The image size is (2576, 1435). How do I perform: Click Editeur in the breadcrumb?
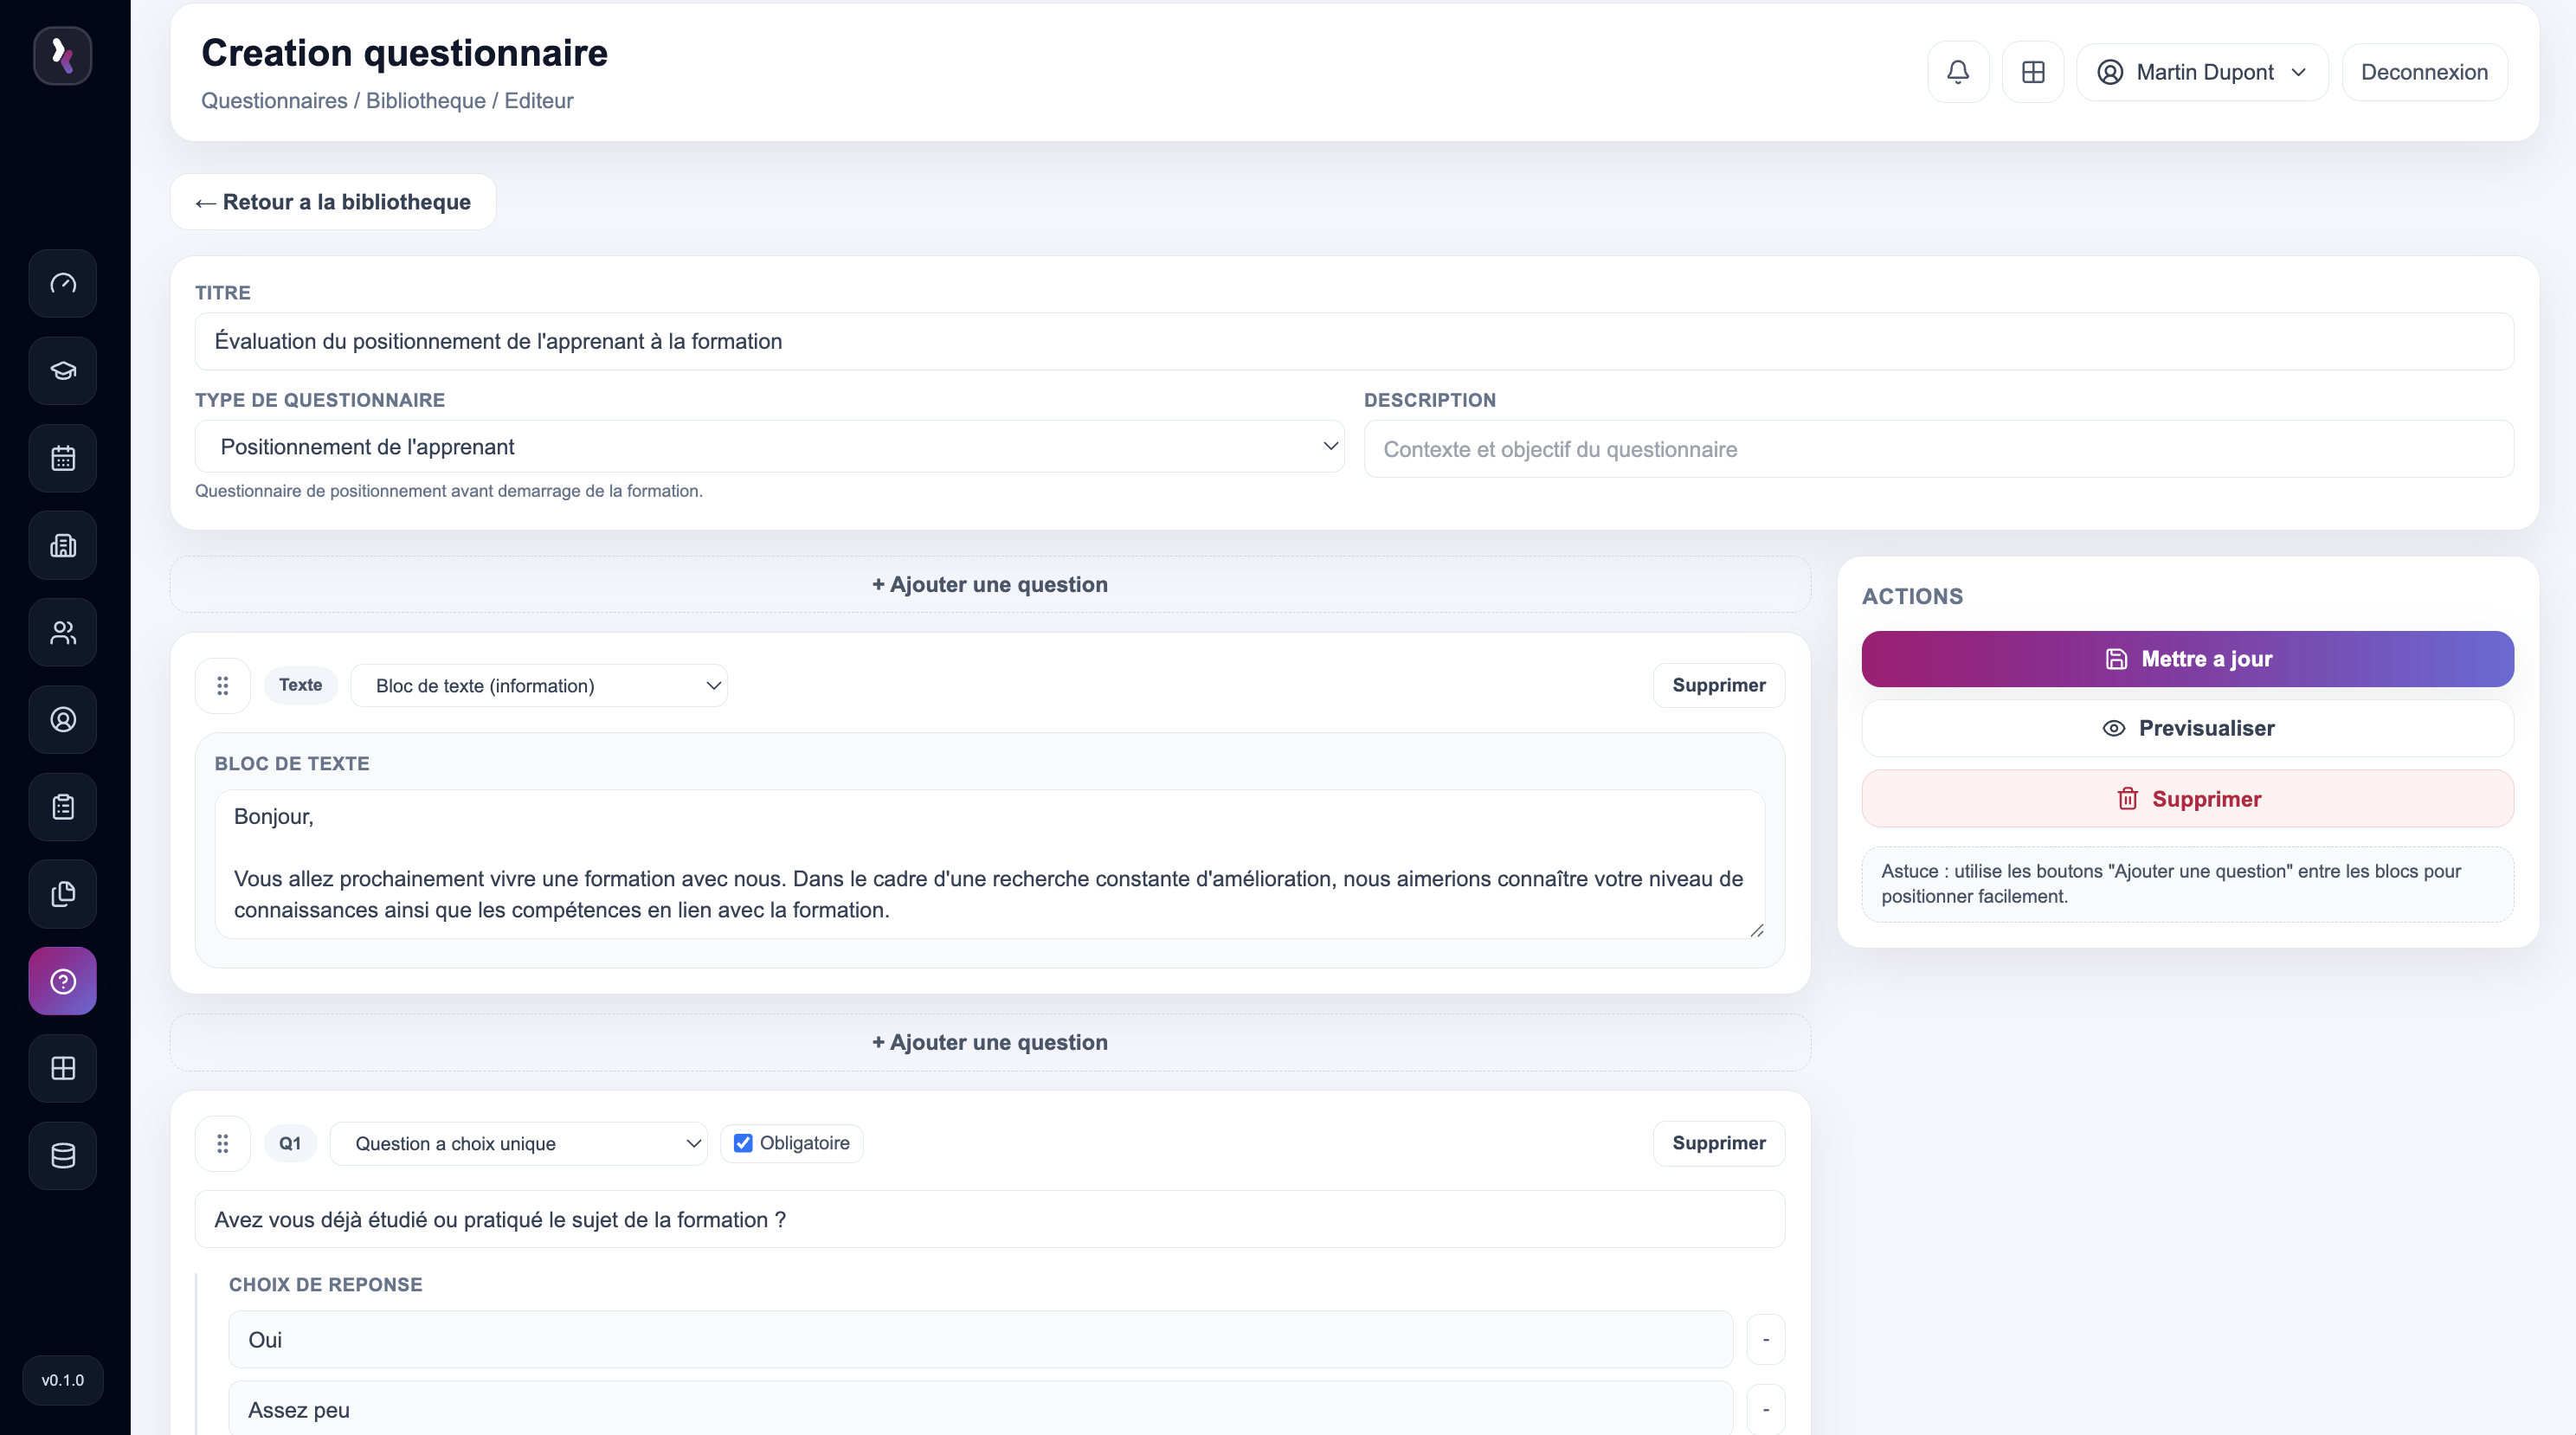point(539,101)
